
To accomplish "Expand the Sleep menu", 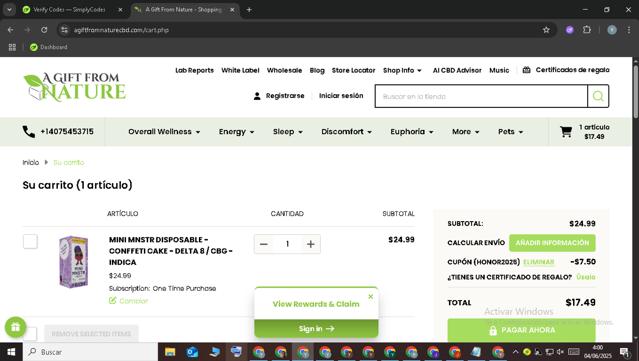I will click(x=288, y=132).
